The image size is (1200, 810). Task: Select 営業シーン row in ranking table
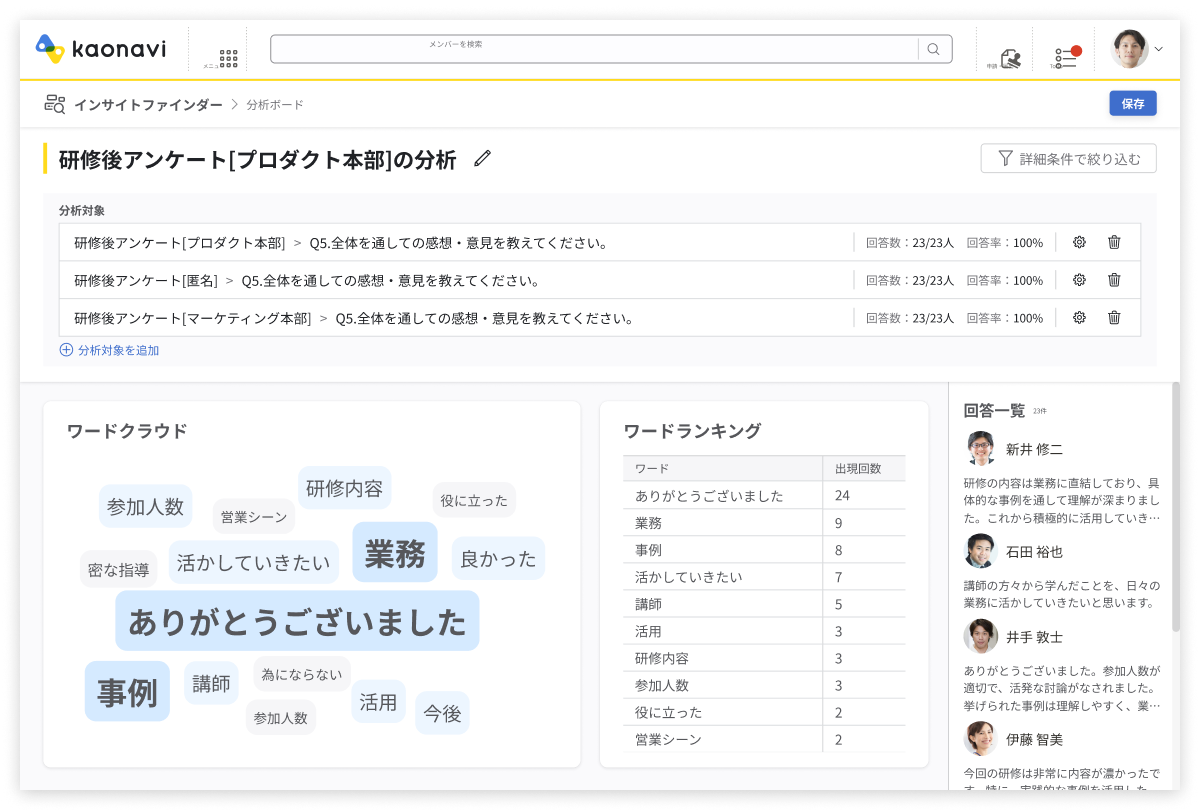pyautogui.click(x=764, y=739)
